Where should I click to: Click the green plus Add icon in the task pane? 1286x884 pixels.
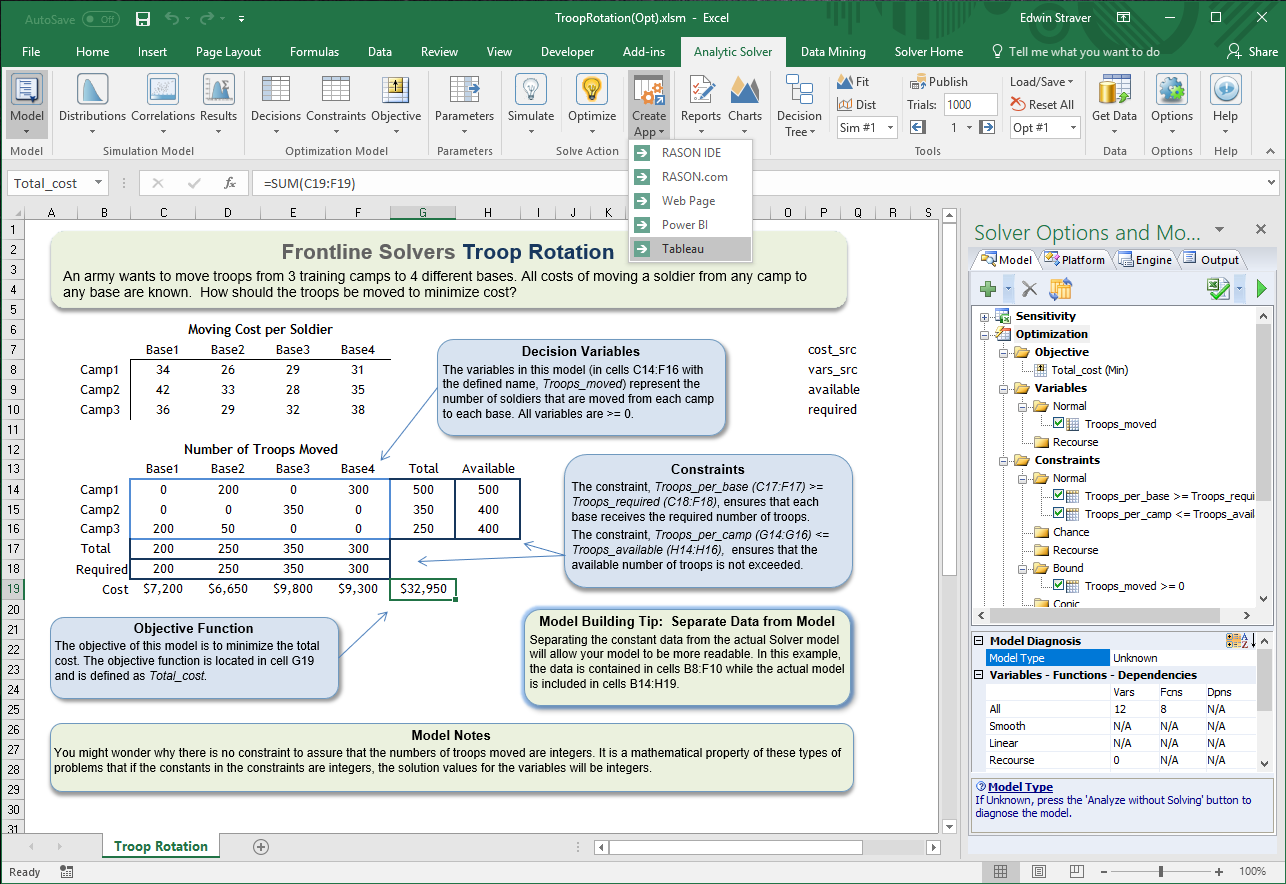tap(988, 289)
